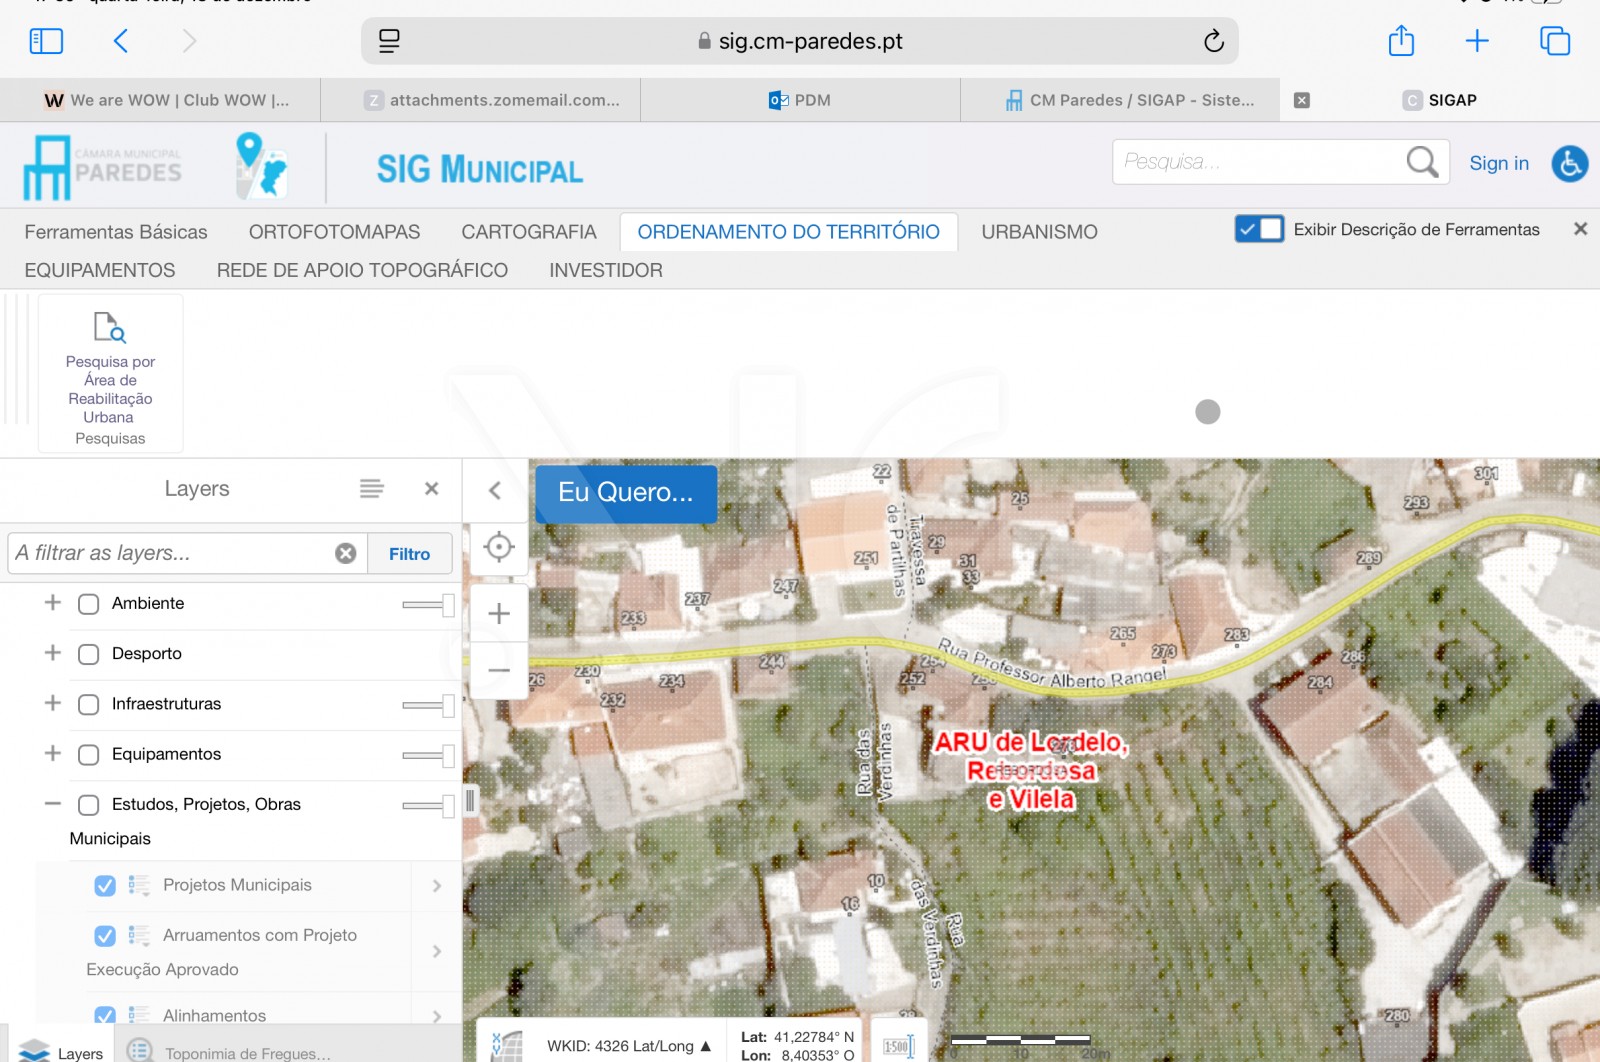This screenshot has width=1600, height=1062.
Task: Click the Sign in link
Action: [x=1498, y=163]
